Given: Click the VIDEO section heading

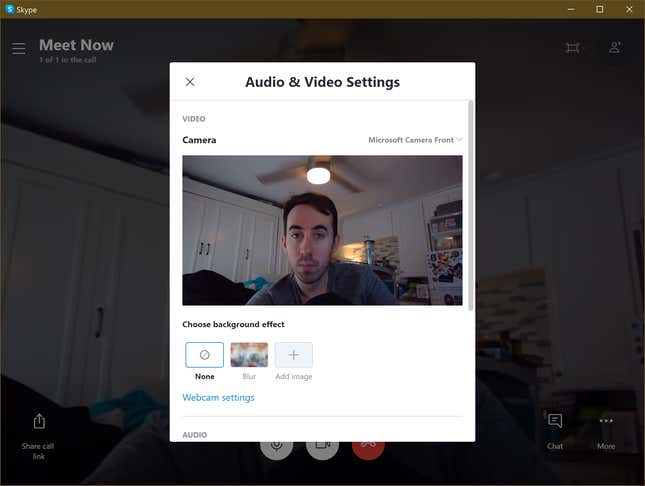Looking at the screenshot, I should (194, 119).
